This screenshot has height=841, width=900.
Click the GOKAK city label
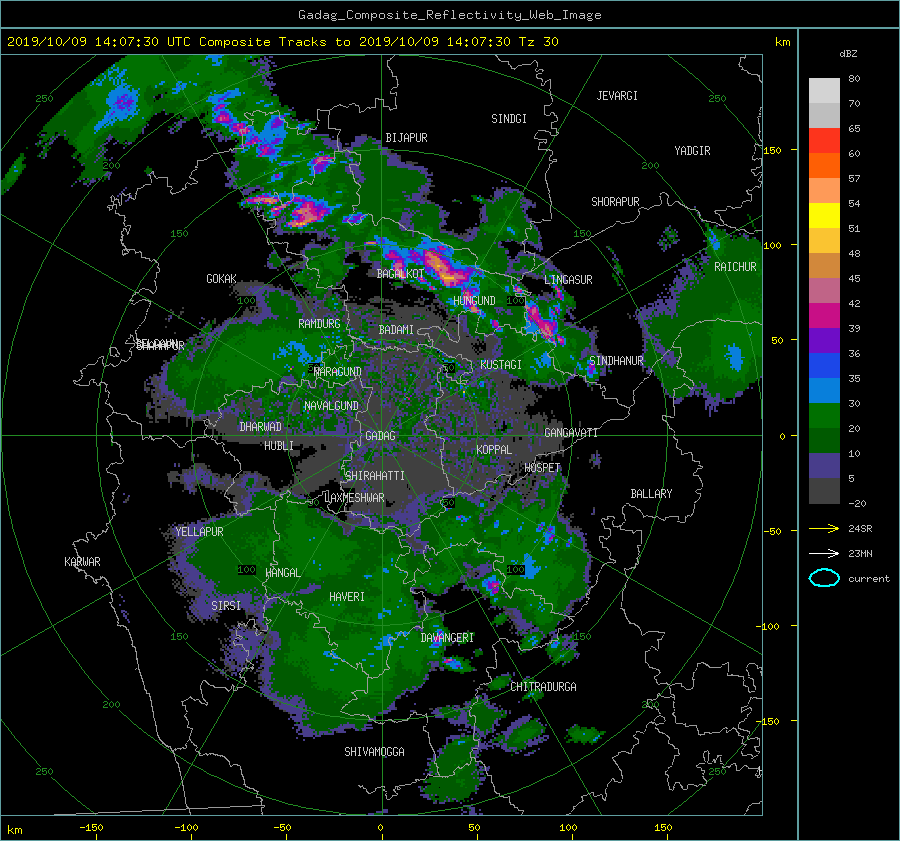tap(222, 279)
